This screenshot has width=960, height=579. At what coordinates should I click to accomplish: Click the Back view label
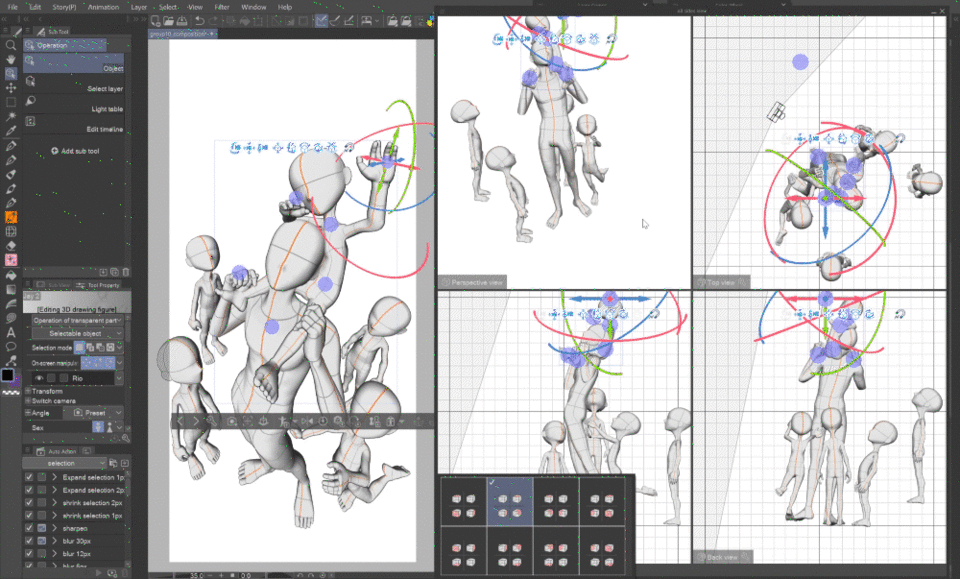tap(722, 557)
